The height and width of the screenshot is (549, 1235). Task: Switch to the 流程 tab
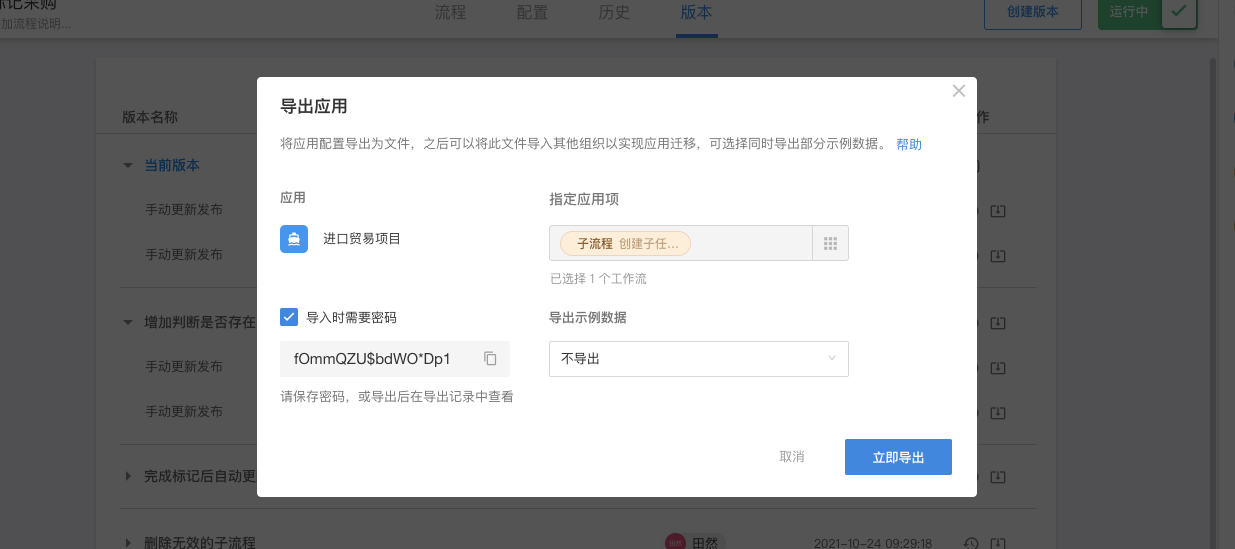[450, 13]
